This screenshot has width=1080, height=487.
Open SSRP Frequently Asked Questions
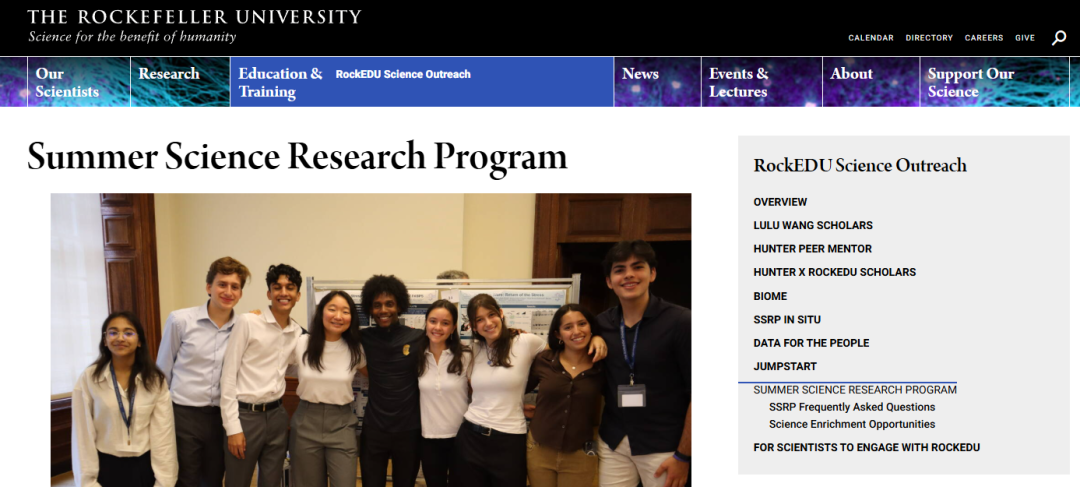(x=852, y=407)
